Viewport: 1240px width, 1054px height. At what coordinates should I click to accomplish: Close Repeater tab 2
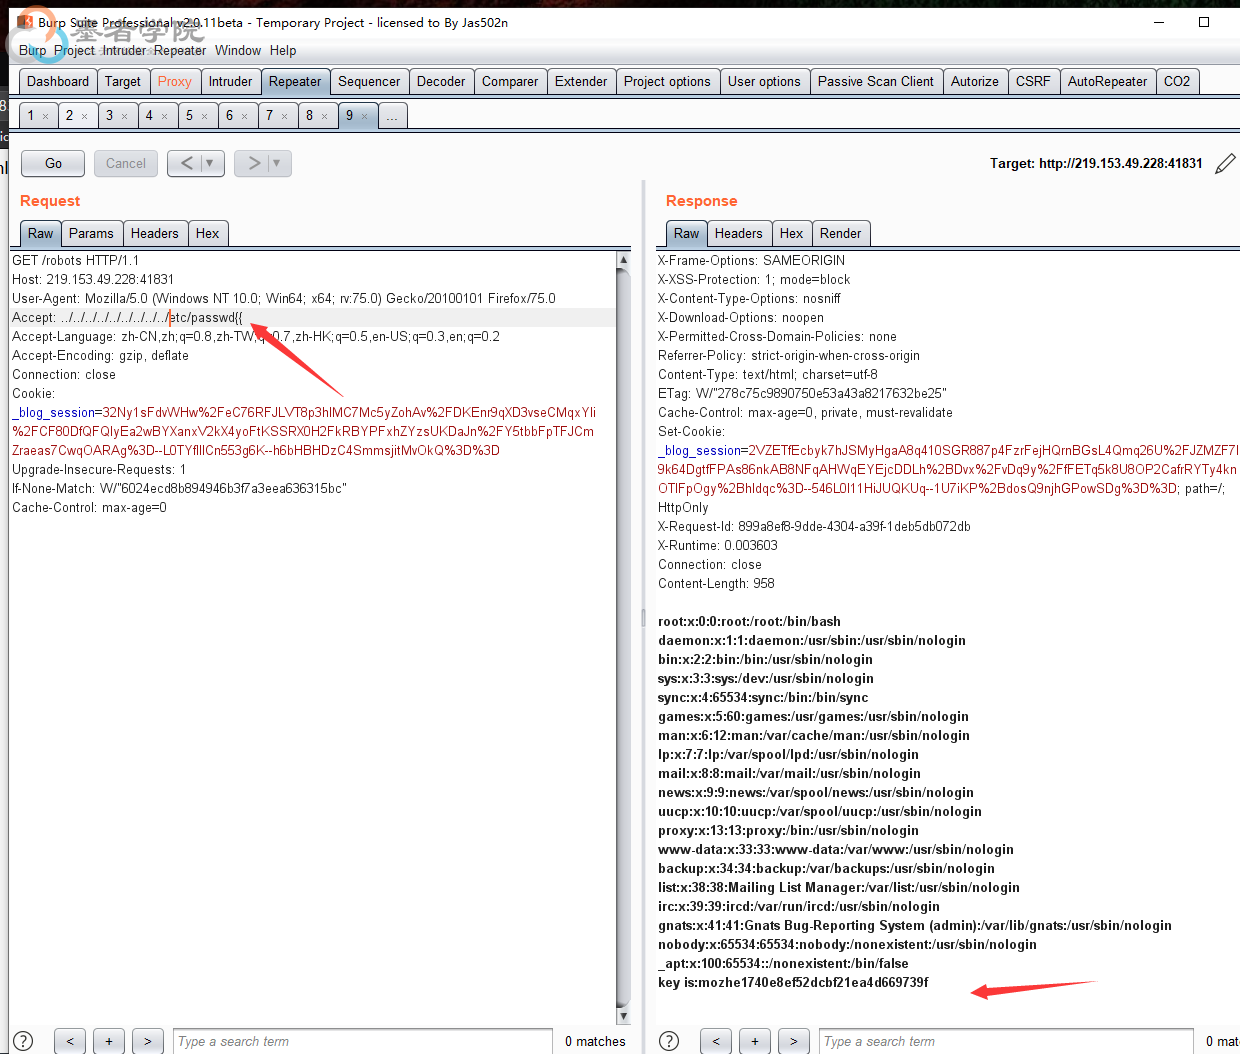pos(84,117)
